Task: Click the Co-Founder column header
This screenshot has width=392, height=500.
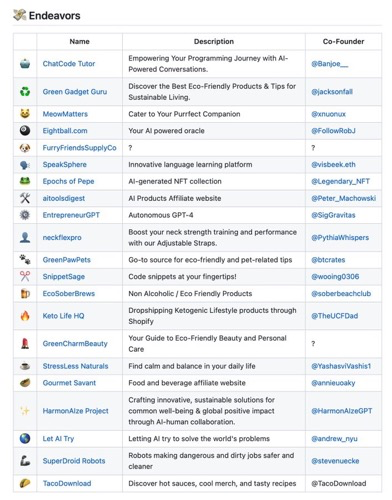Action: [x=343, y=42]
